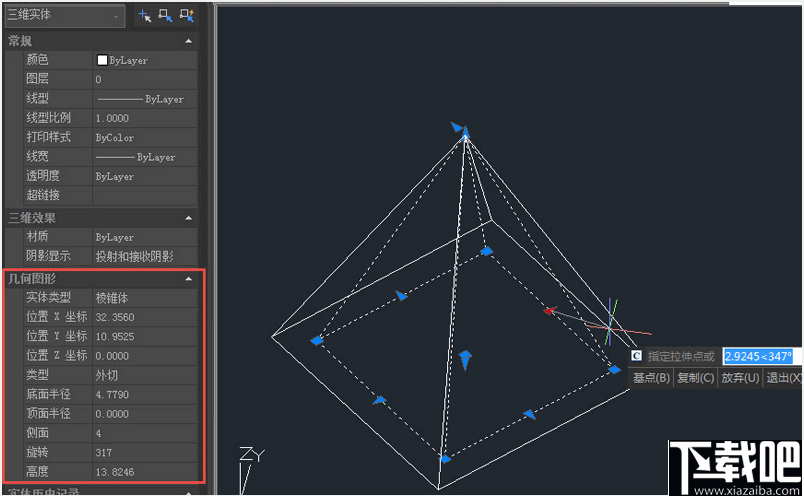Click the apex grip of the pyramid
This screenshot has width=804, height=496.
coord(466,135)
